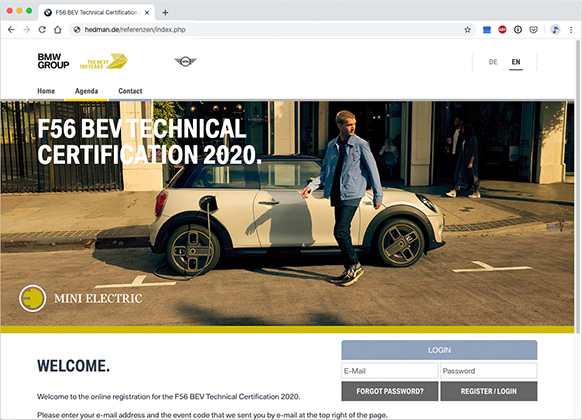Screen dimensions: 582x420
Task: Open red adblock extension icon
Action: tap(502, 30)
